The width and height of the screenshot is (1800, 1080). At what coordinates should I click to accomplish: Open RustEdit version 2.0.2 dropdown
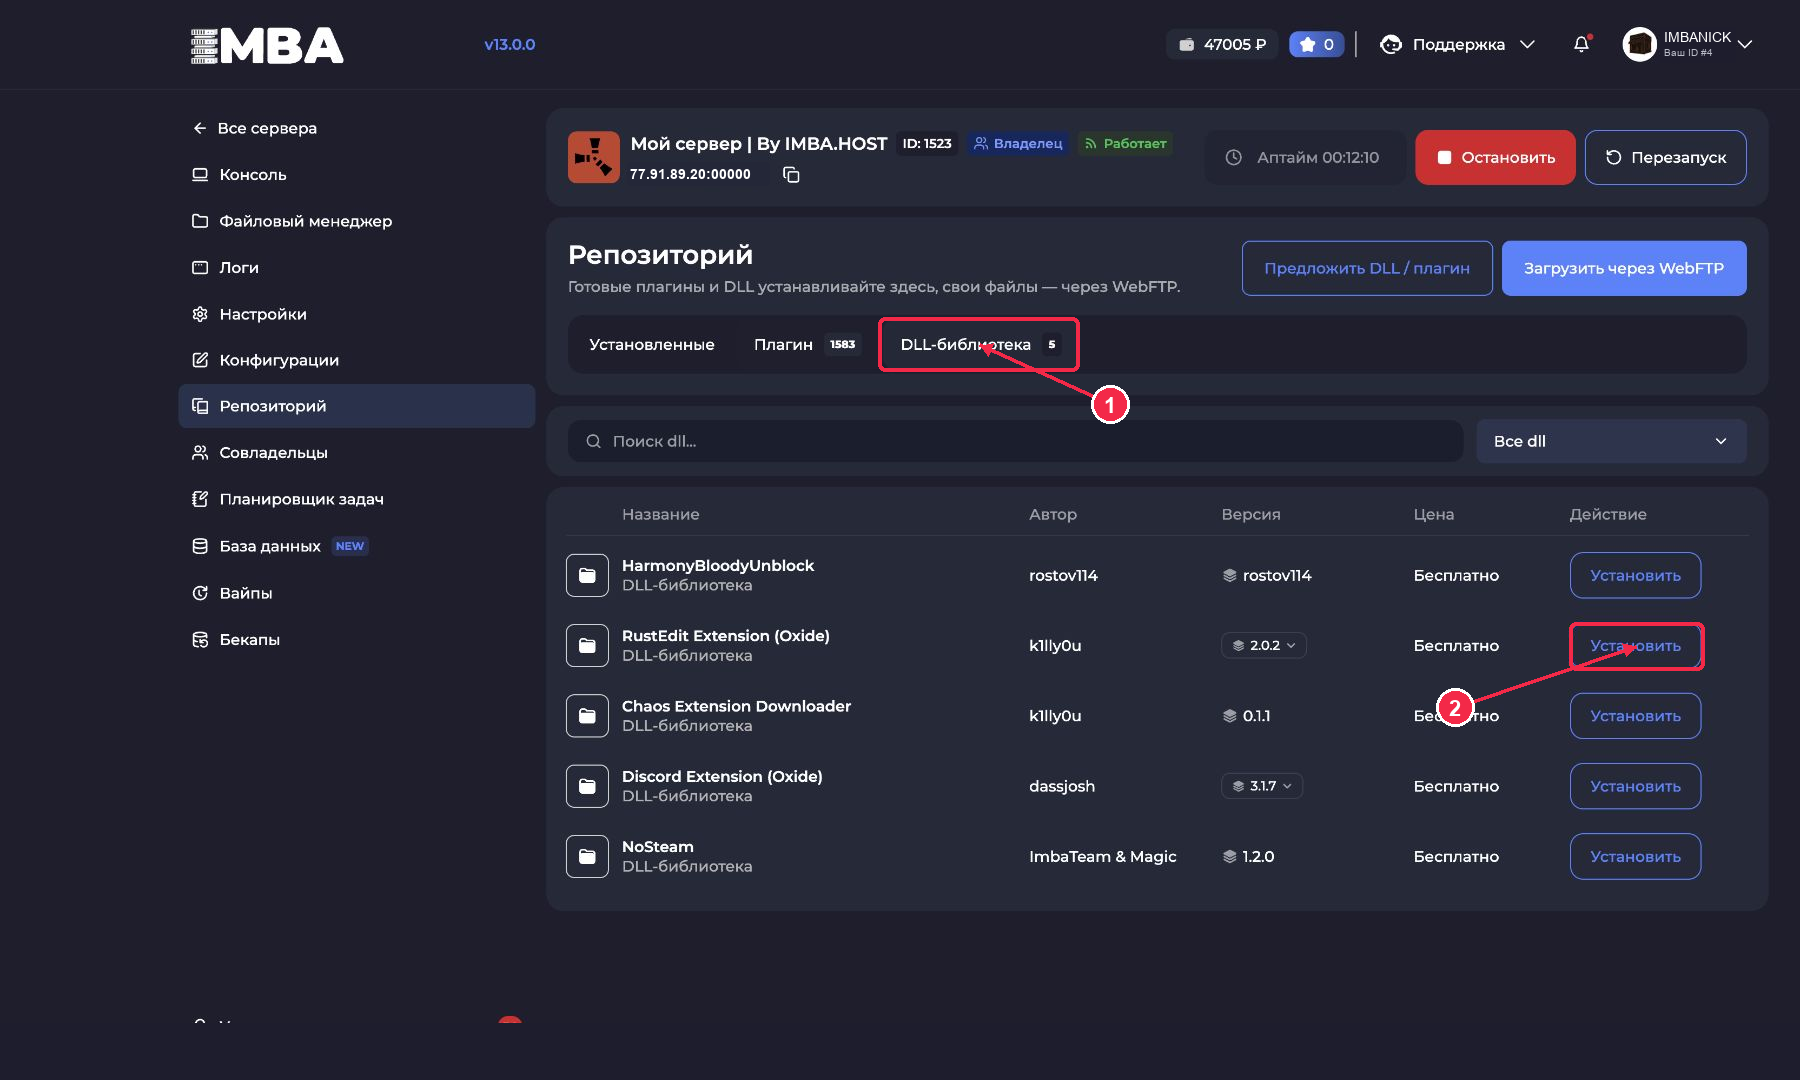point(1264,645)
